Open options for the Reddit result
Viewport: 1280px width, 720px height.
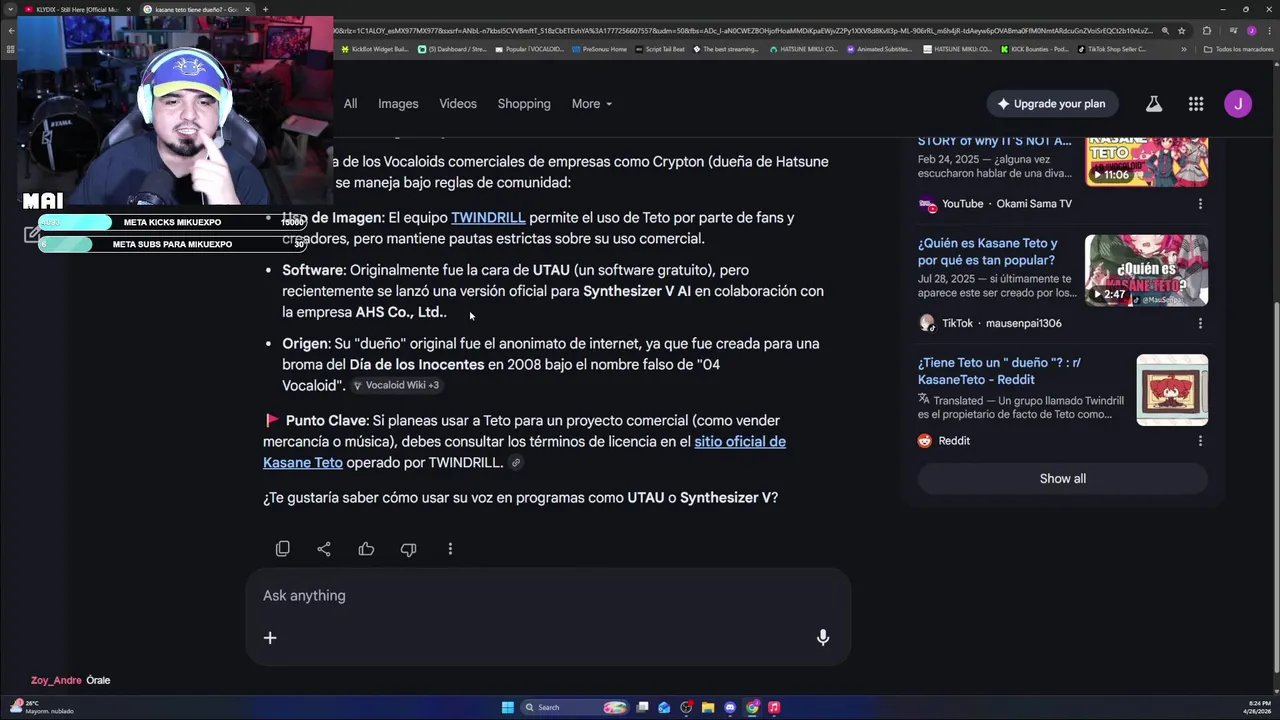point(1200,441)
